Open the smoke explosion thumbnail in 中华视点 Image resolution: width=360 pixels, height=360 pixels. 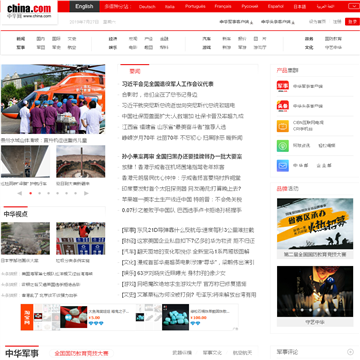coord(25,239)
